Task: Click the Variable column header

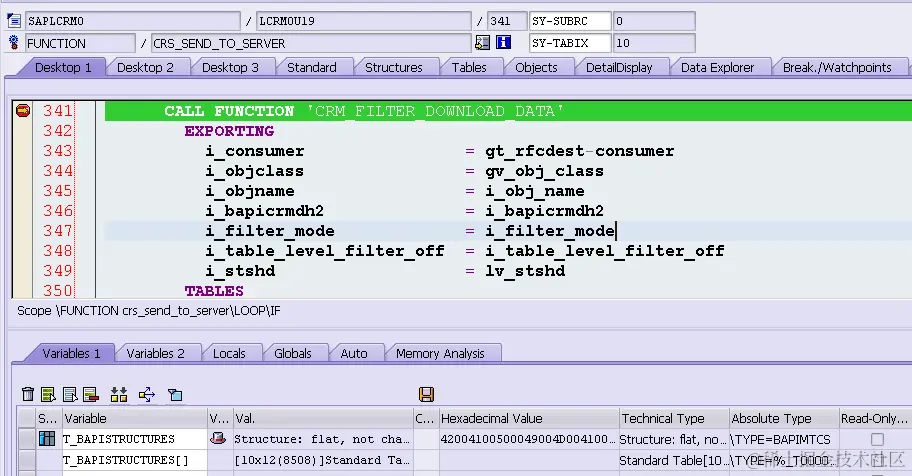Action: 134,418
